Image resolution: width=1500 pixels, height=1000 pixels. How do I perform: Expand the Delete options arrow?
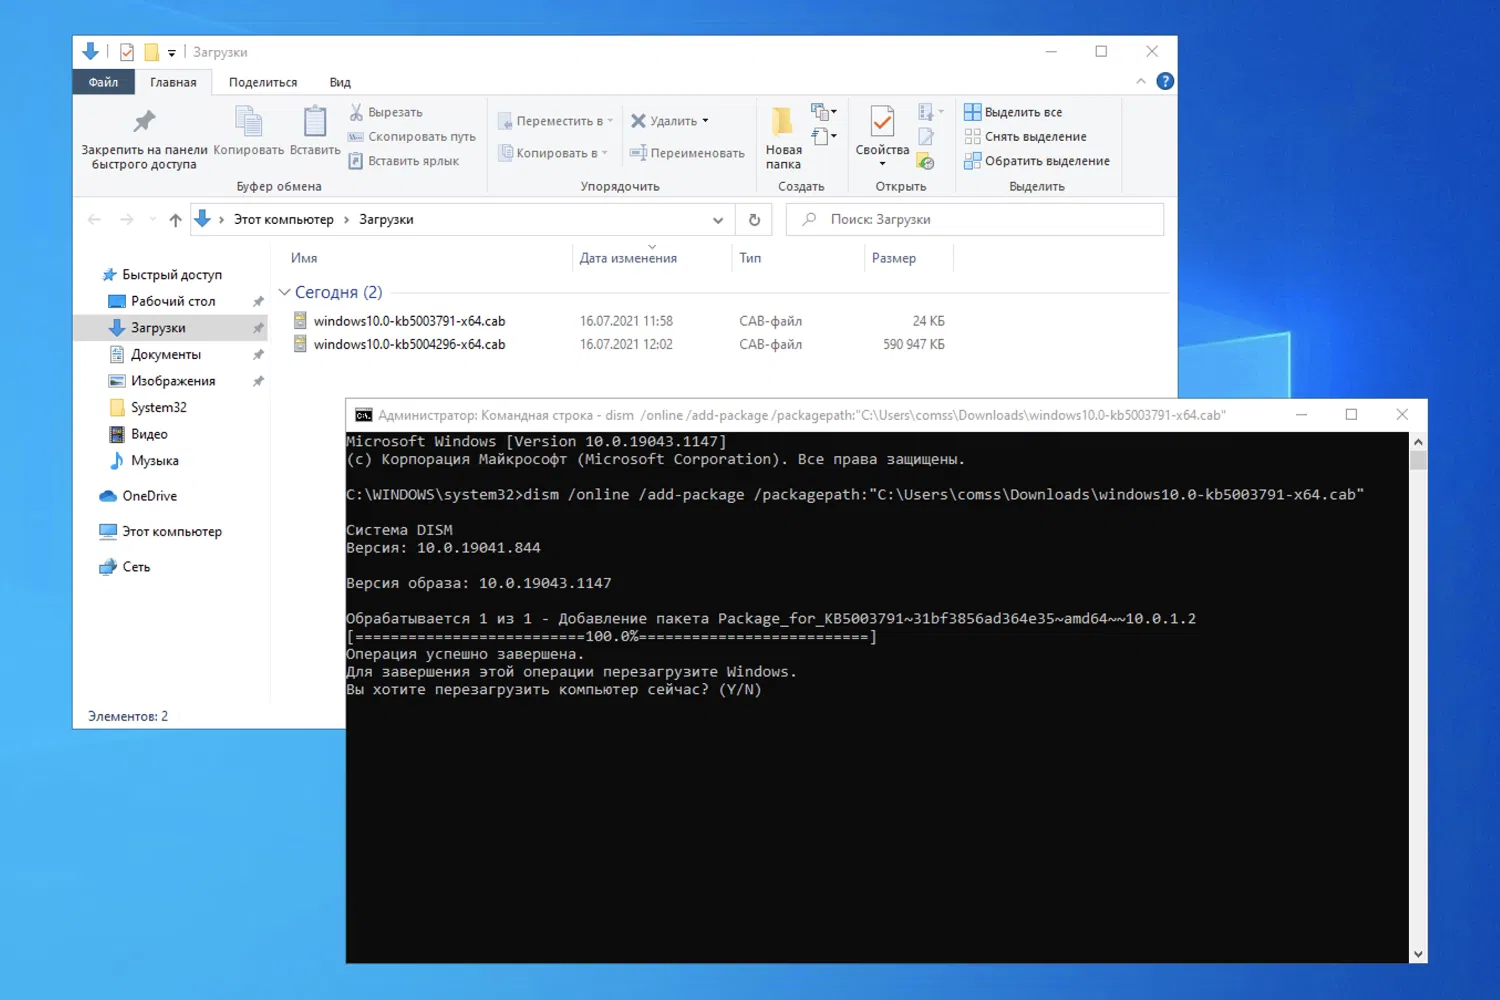click(706, 121)
